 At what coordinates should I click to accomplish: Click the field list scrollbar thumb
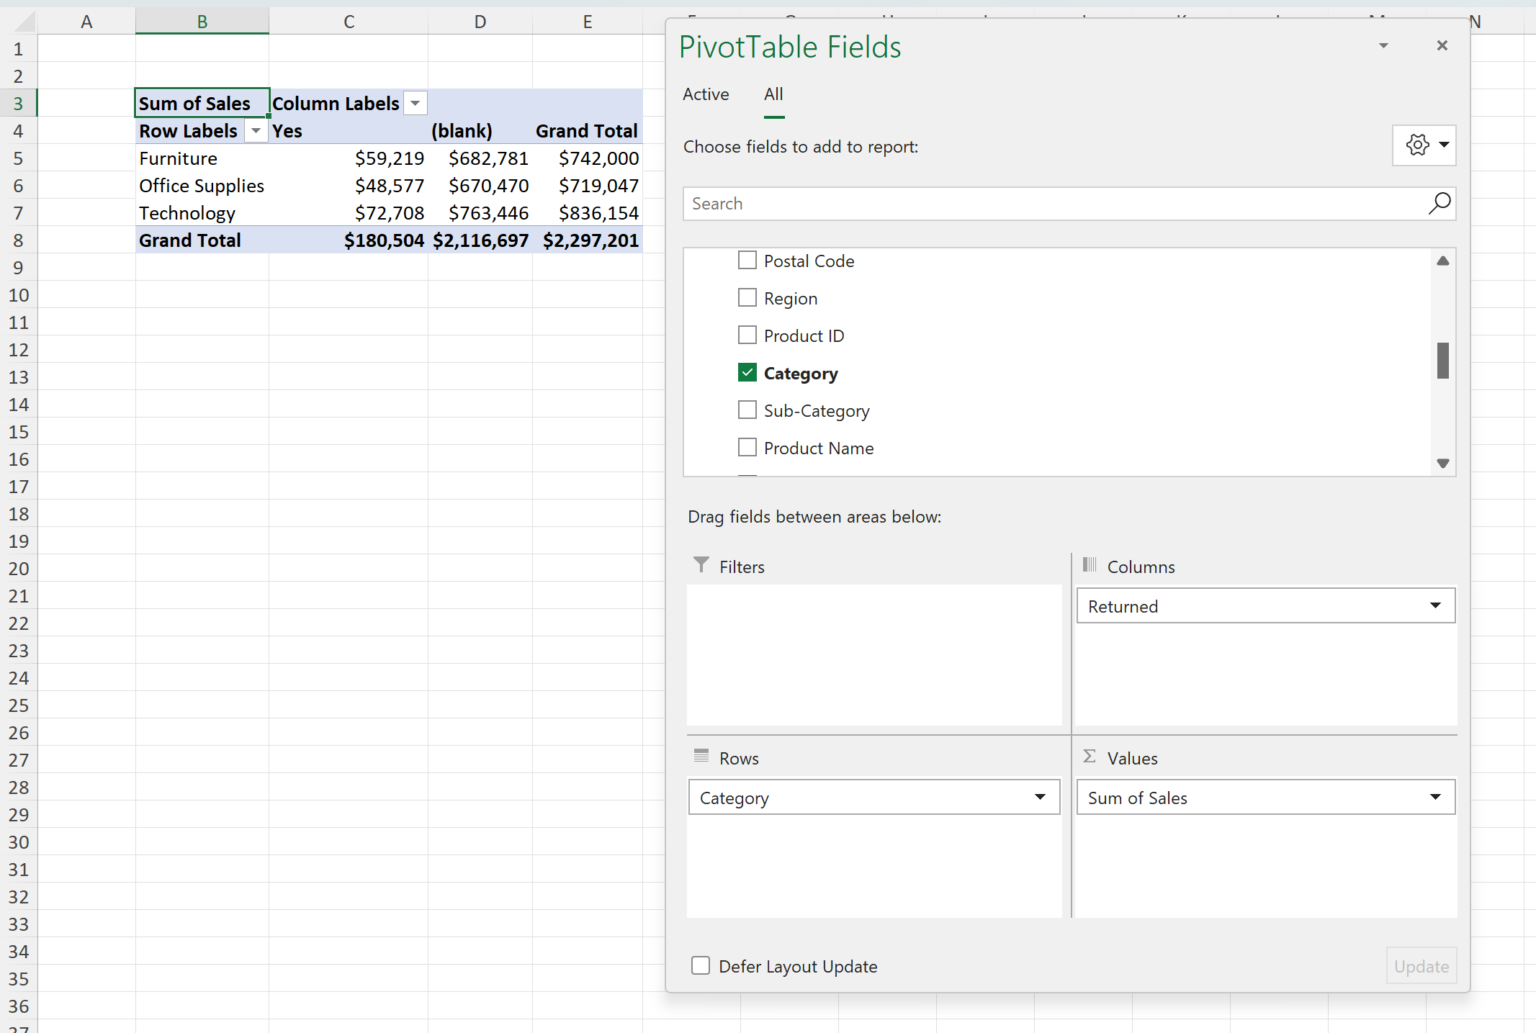[1442, 361]
